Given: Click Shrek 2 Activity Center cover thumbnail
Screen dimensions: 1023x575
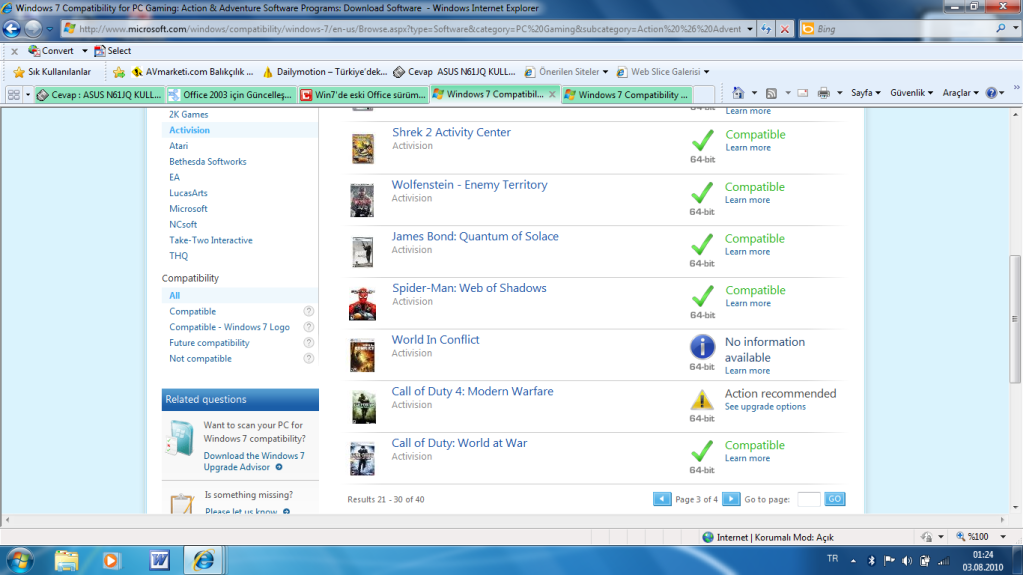Looking at the screenshot, I should tap(363, 148).
